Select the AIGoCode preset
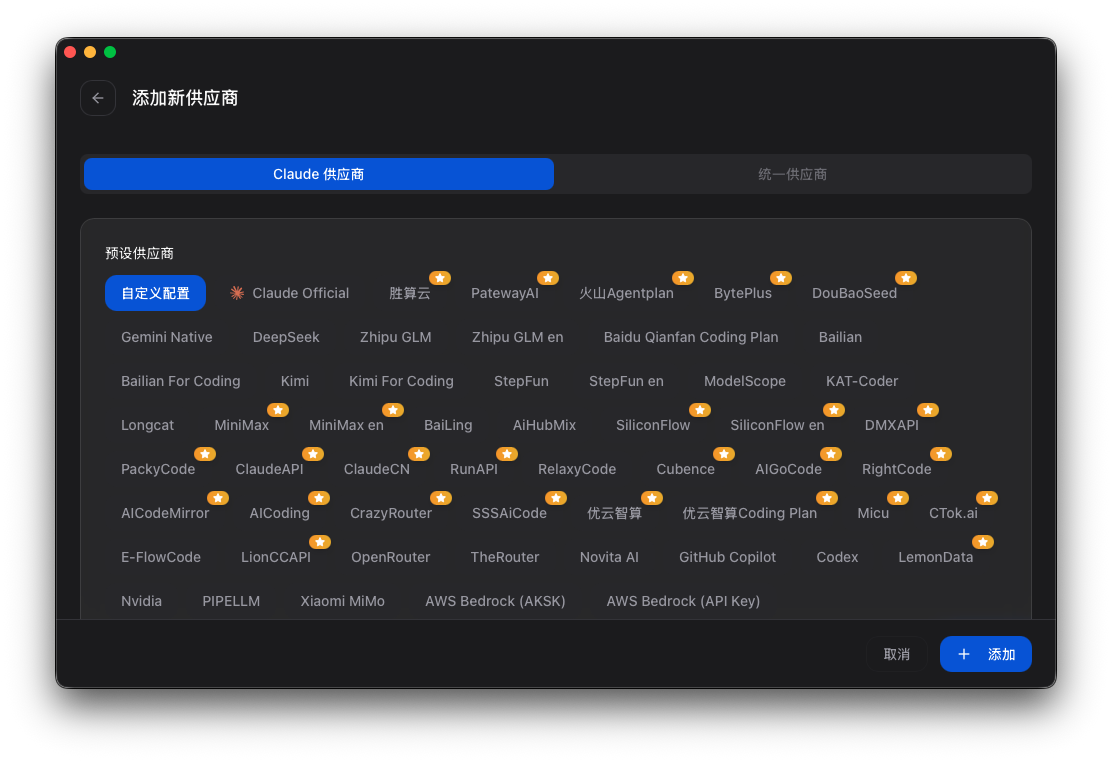The height and width of the screenshot is (762, 1112). 789,469
